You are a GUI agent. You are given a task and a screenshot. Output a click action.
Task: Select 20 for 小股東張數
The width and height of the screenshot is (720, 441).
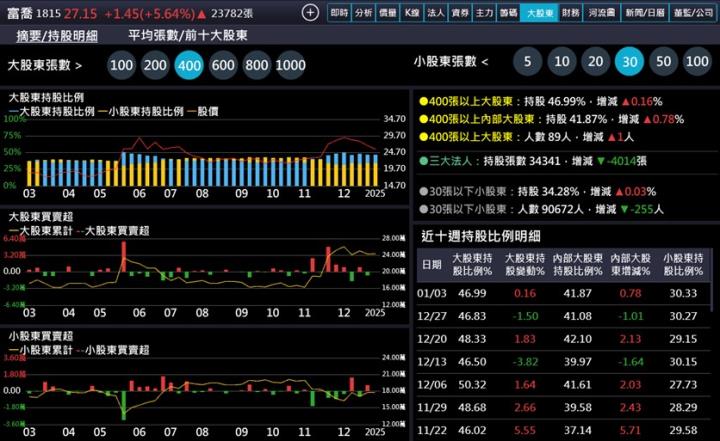595,62
